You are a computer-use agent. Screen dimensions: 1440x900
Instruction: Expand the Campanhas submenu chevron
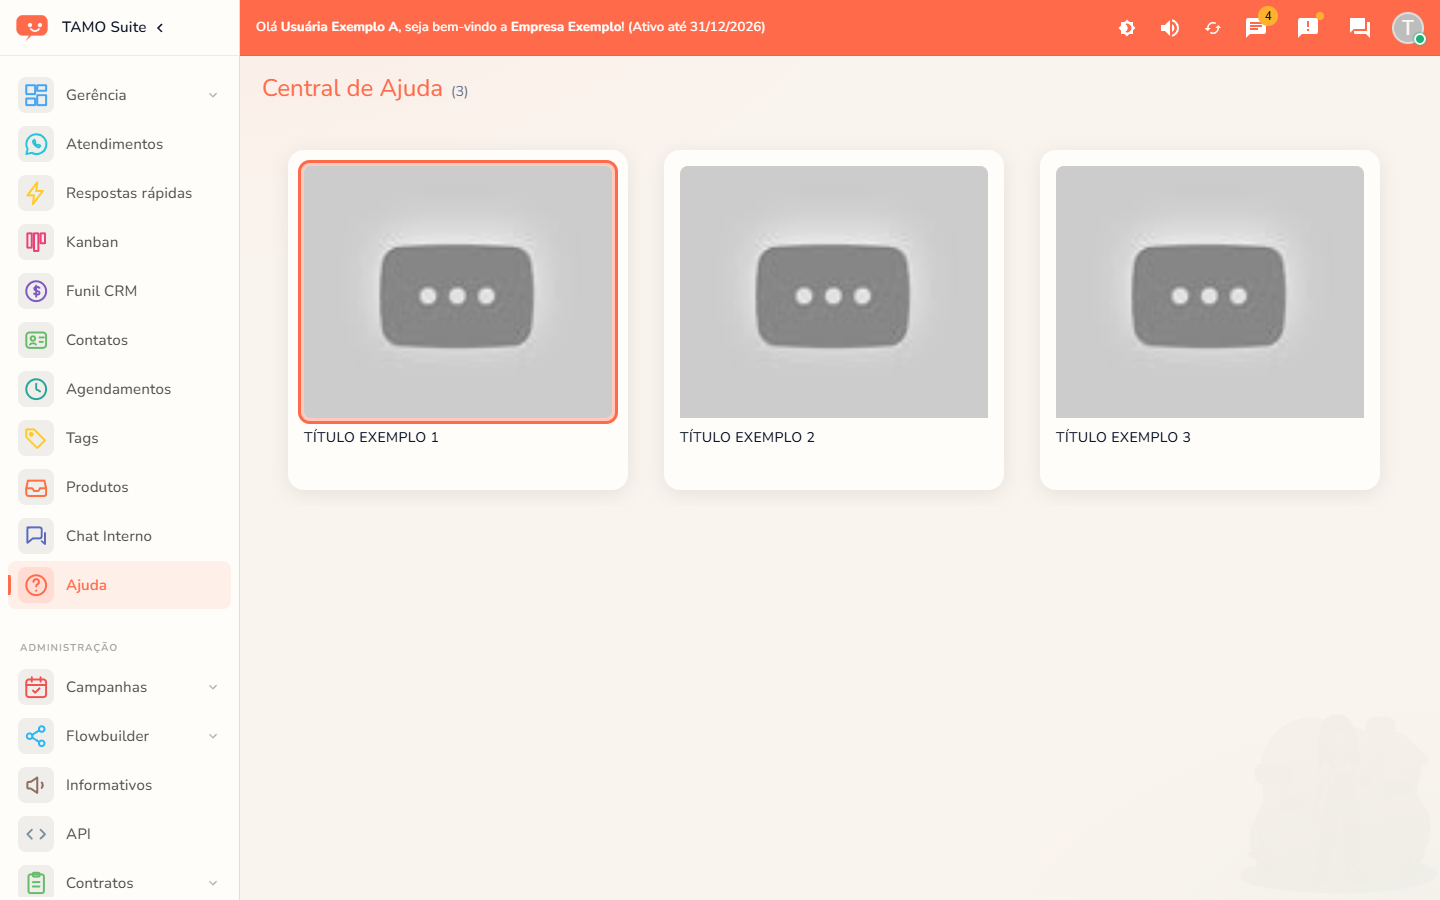point(213,687)
